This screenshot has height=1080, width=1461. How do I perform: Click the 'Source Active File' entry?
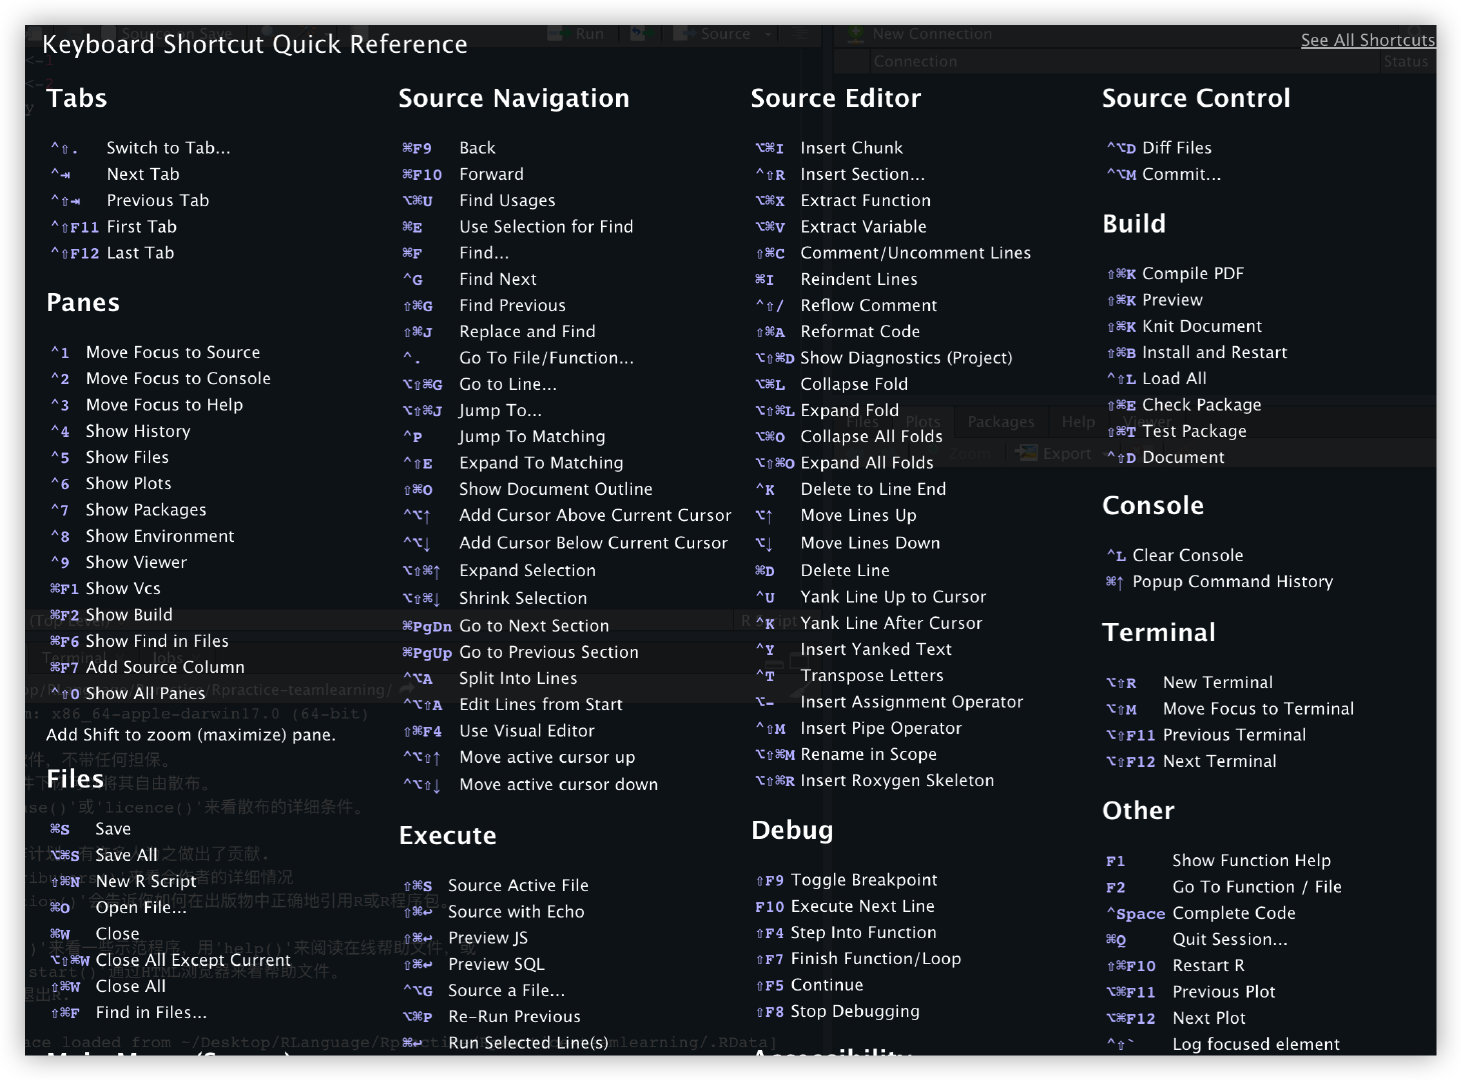point(495,886)
